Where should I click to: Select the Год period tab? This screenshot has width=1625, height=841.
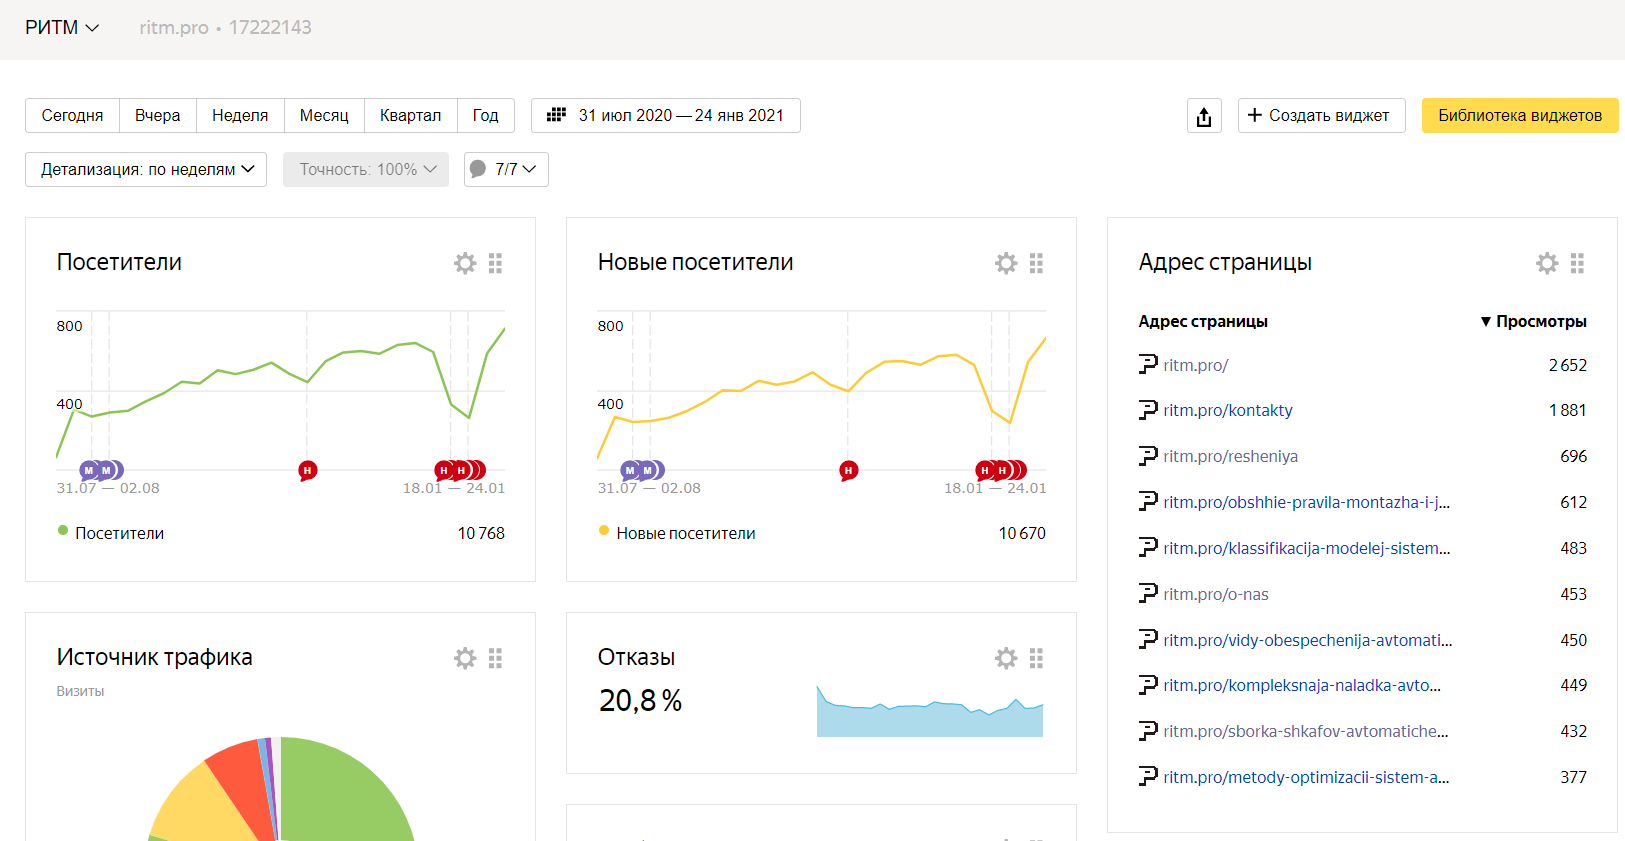485,116
